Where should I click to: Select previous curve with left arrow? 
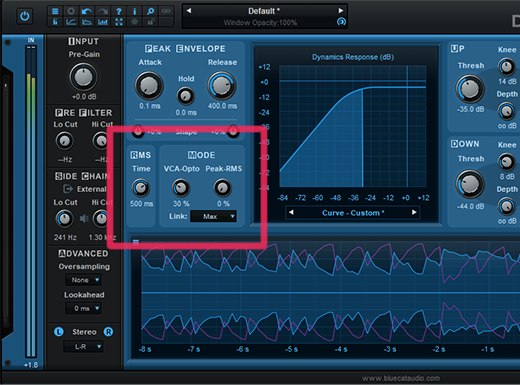pos(291,212)
